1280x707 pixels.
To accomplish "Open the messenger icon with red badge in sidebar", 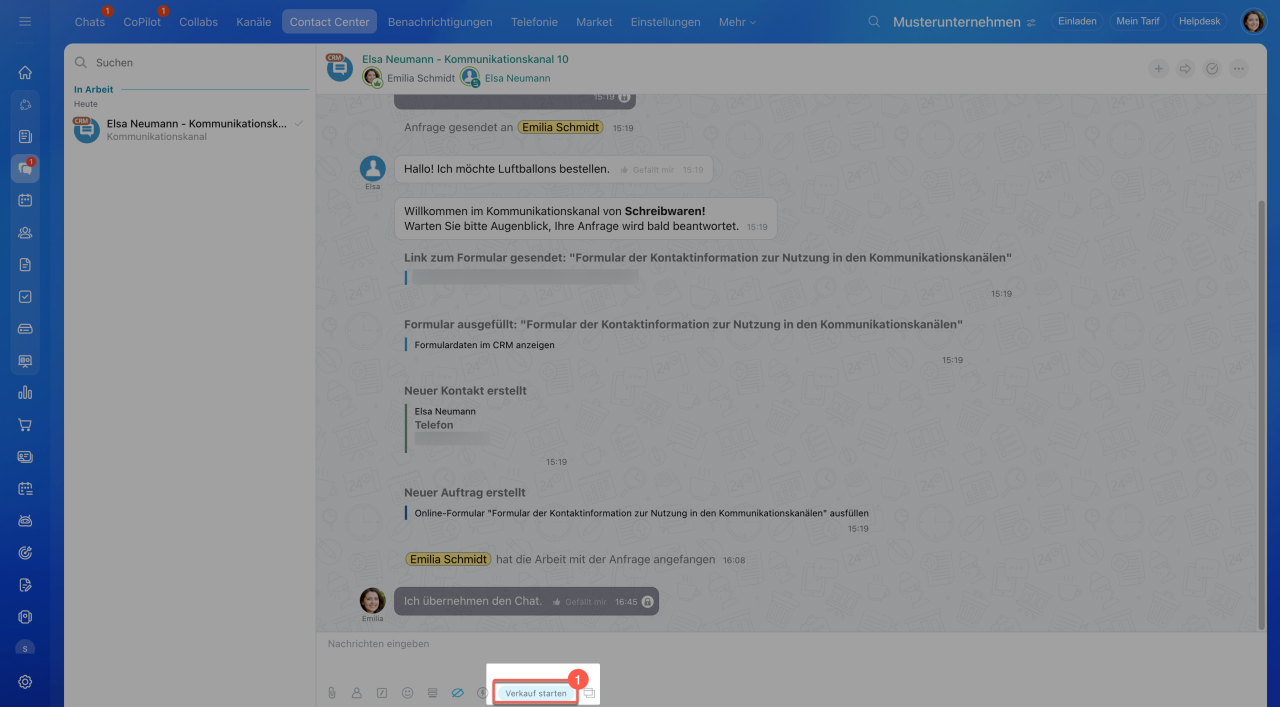I will pyautogui.click(x=25, y=169).
